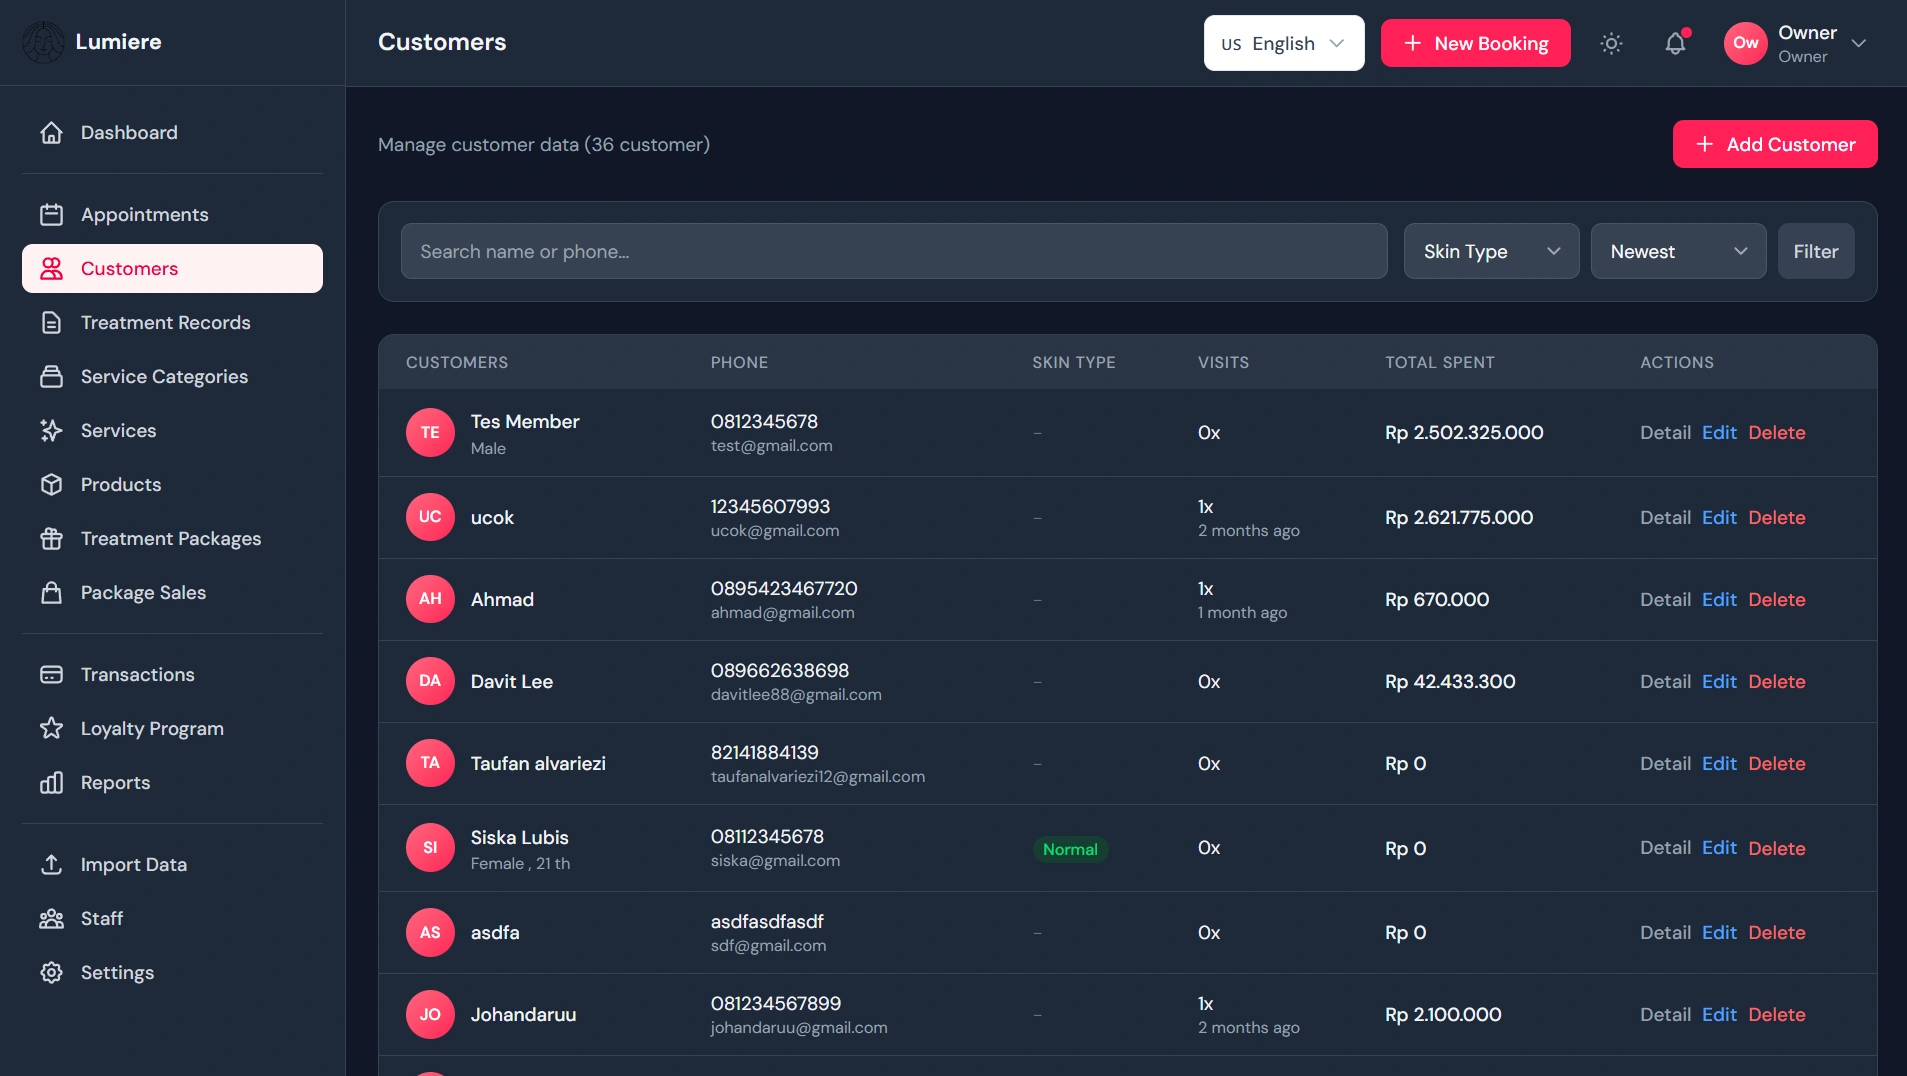Open Appointments menu item

(x=172, y=215)
